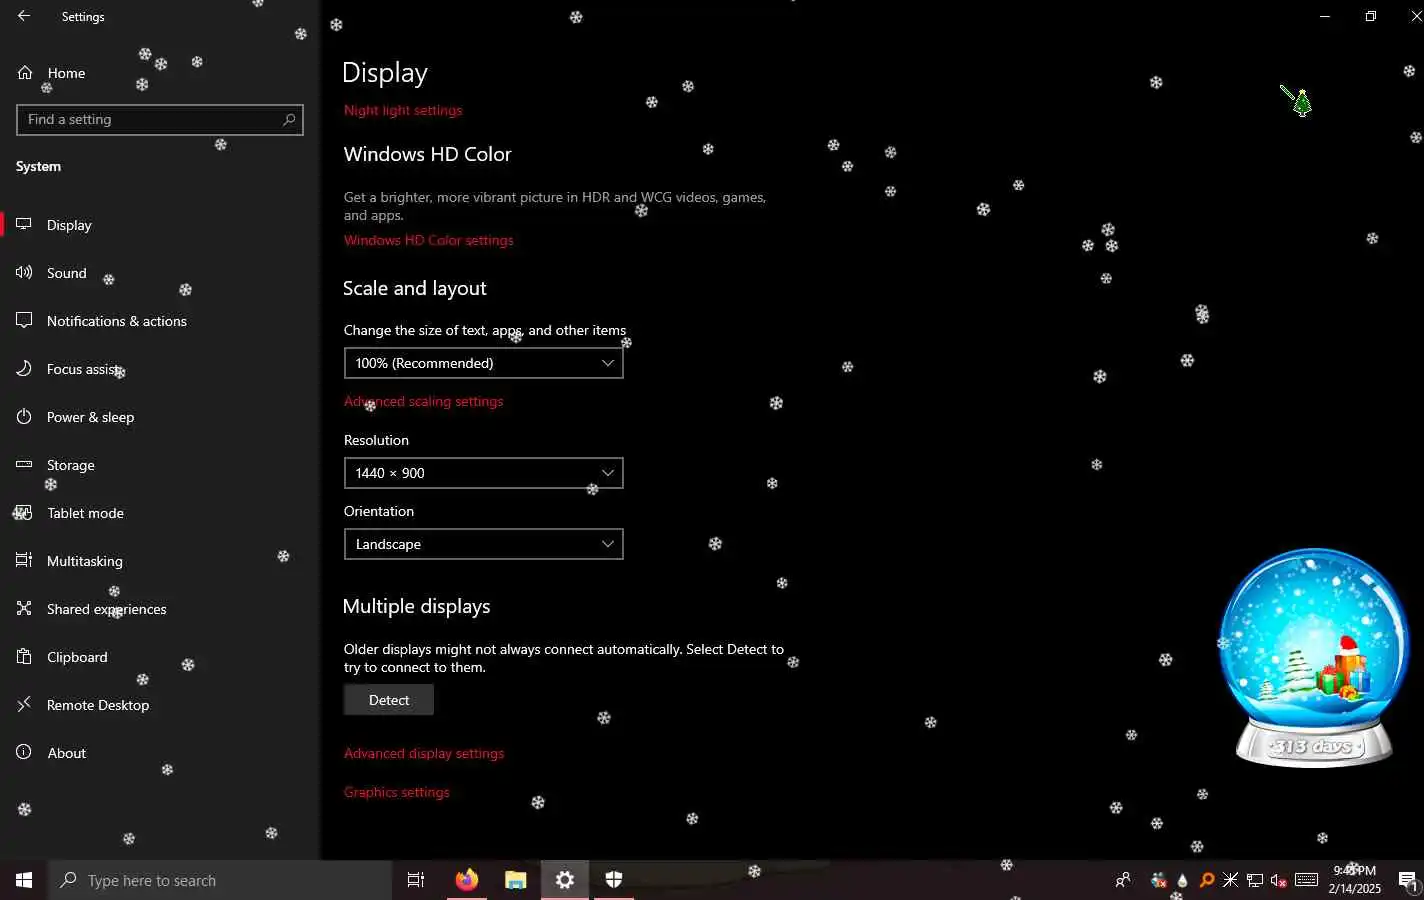Click the Settings gear taskbar icon

coord(565,880)
